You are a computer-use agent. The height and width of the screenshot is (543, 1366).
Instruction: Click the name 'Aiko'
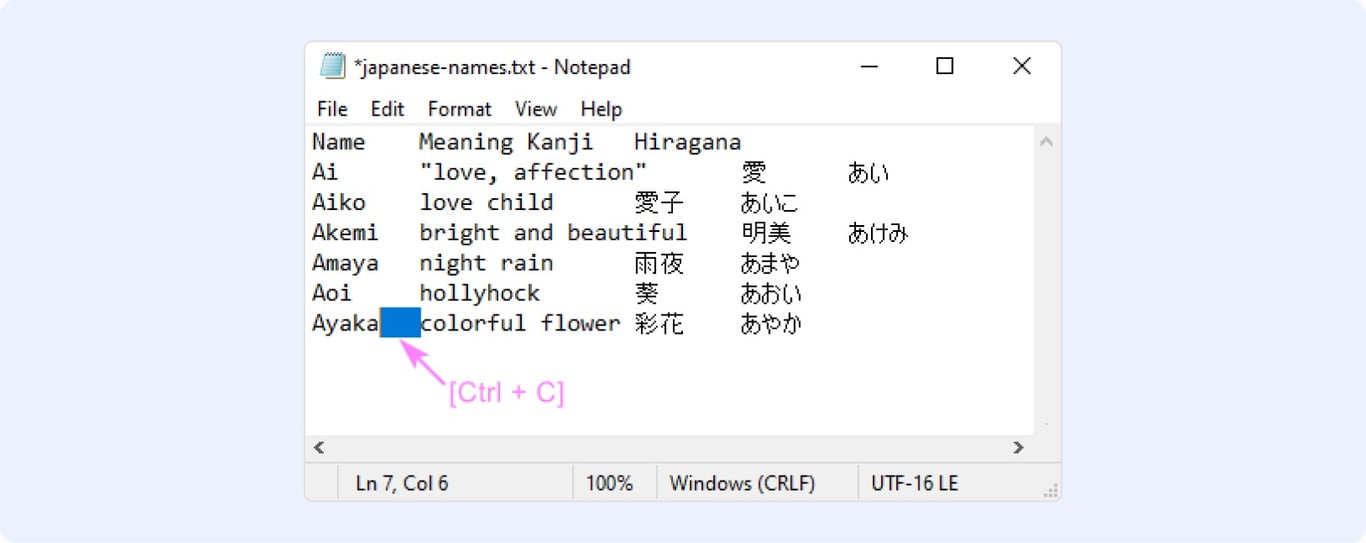pos(339,202)
